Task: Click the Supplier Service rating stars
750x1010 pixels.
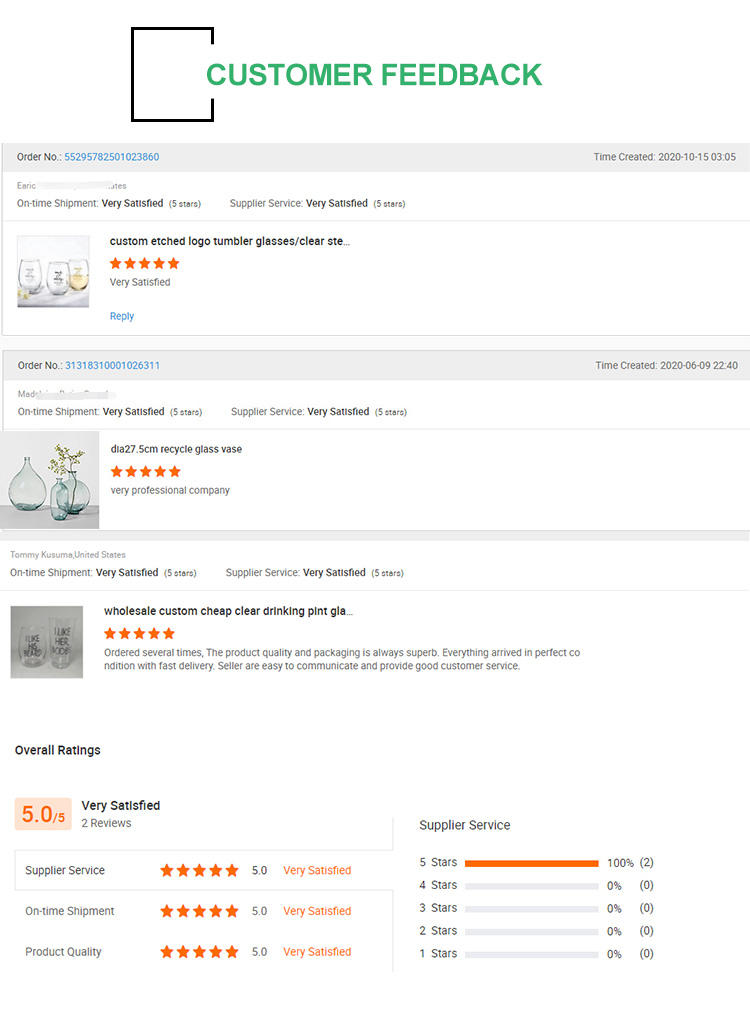Action: [x=199, y=871]
